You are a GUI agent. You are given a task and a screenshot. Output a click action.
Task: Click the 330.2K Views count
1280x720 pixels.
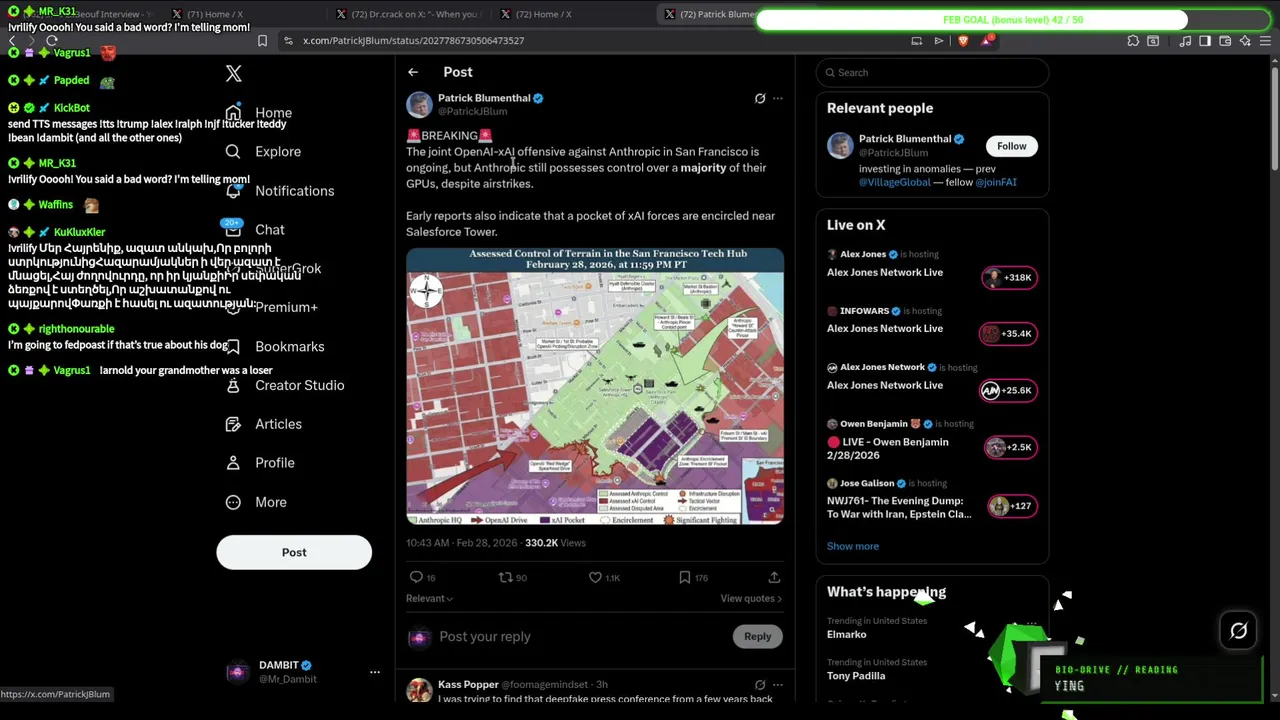tap(555, 543)
